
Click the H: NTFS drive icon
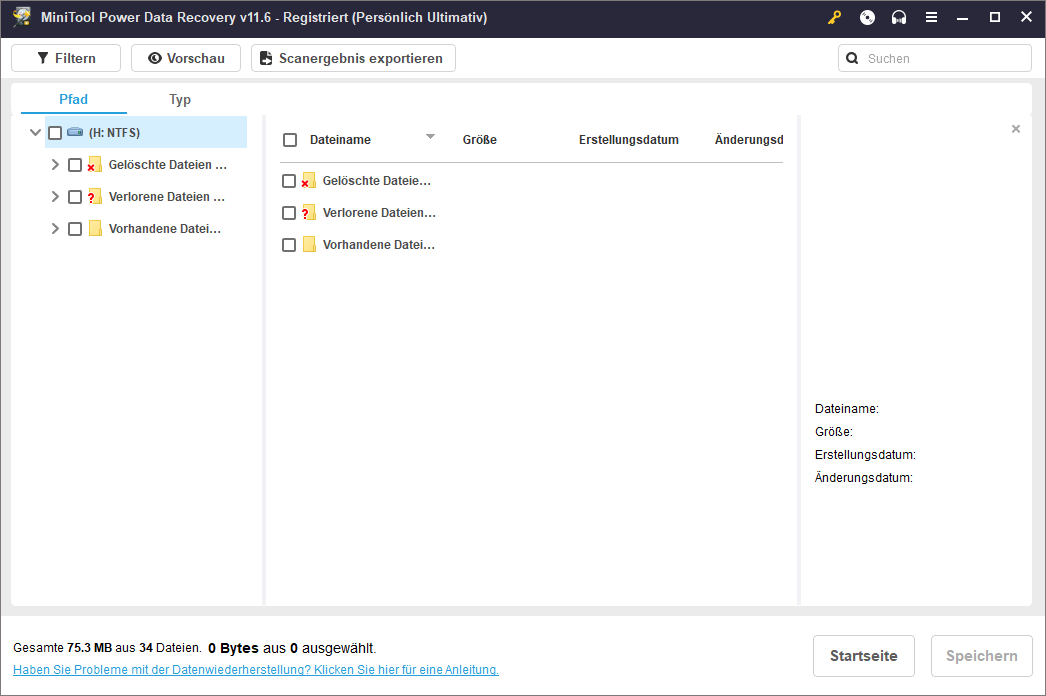pos(75,133)
